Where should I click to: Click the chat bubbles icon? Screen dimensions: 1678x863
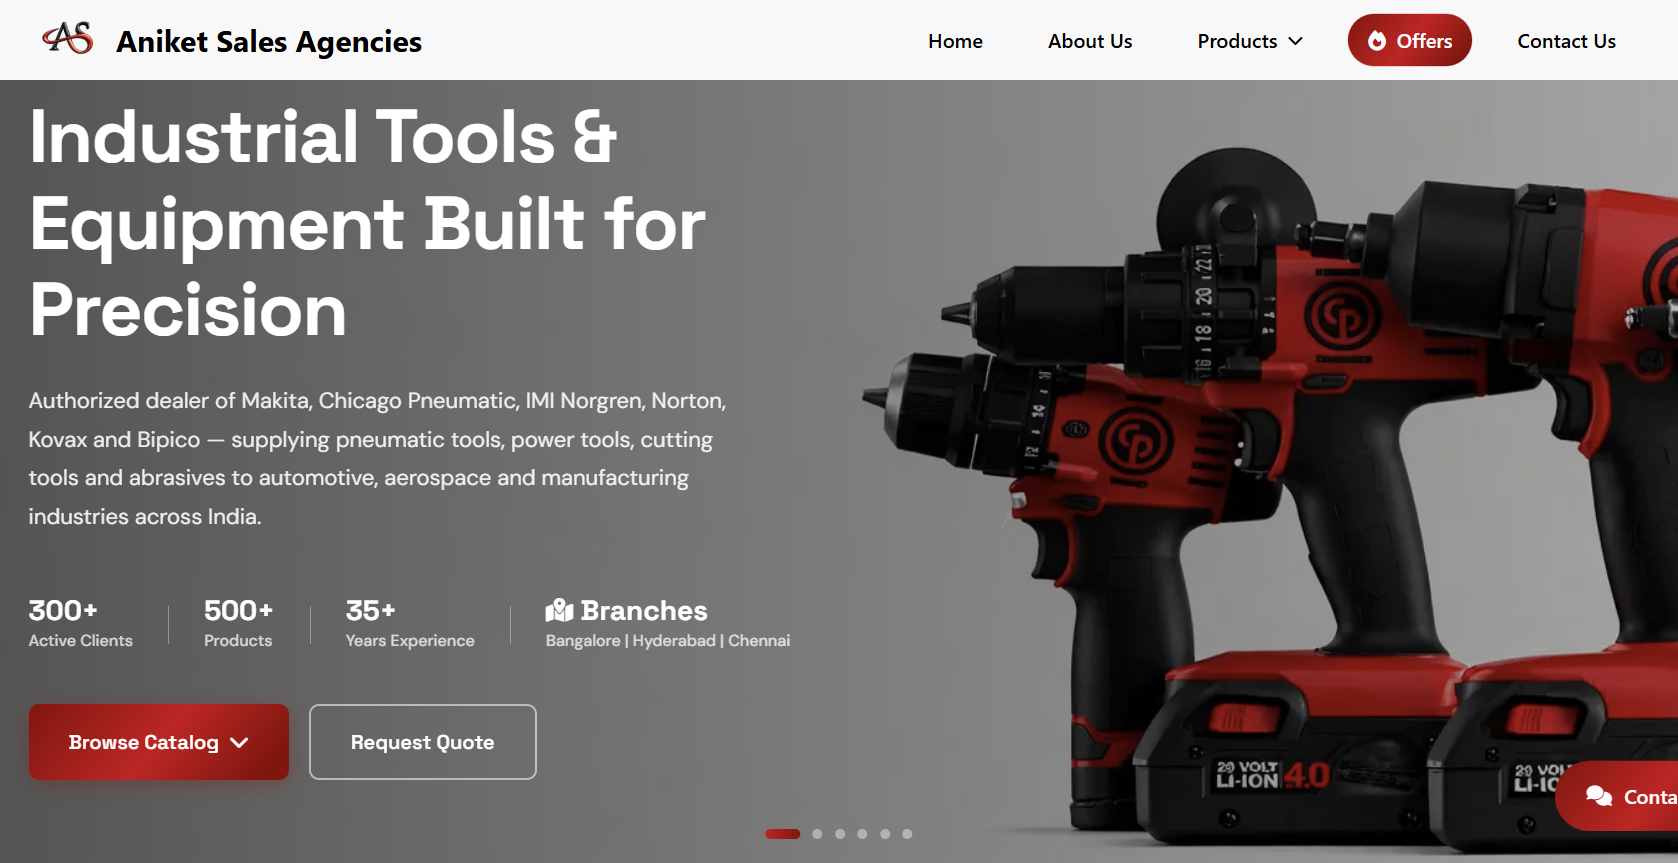[x=1599, y=796]
